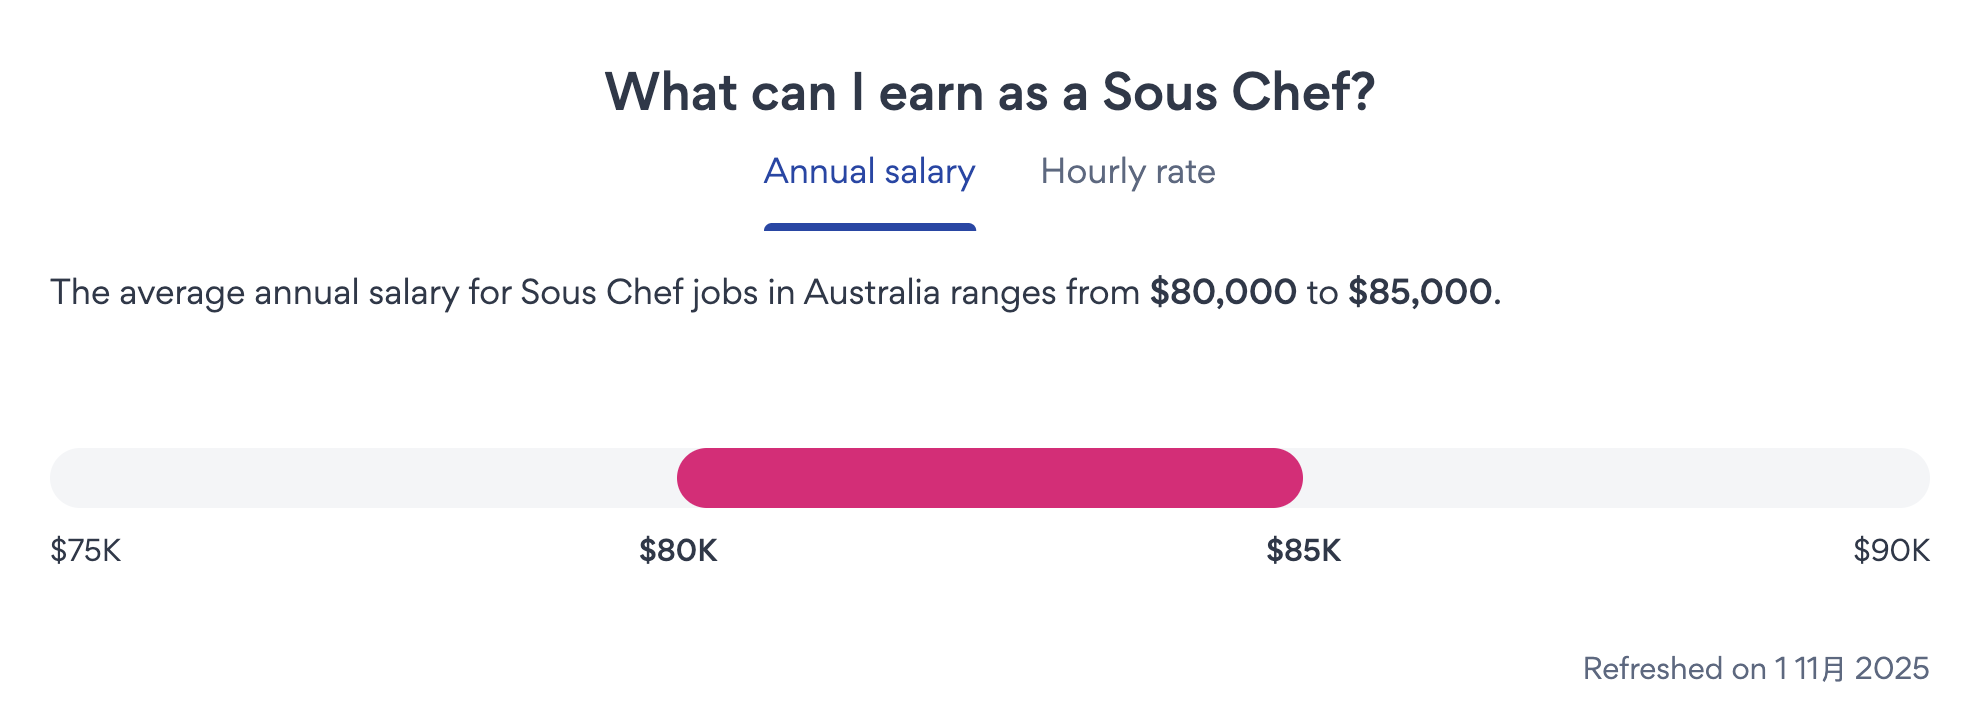The width and height of the screenshot is (1986, 708).
Task: Click "2025" in the refreshed date
Action: [x=1892, y=669]
